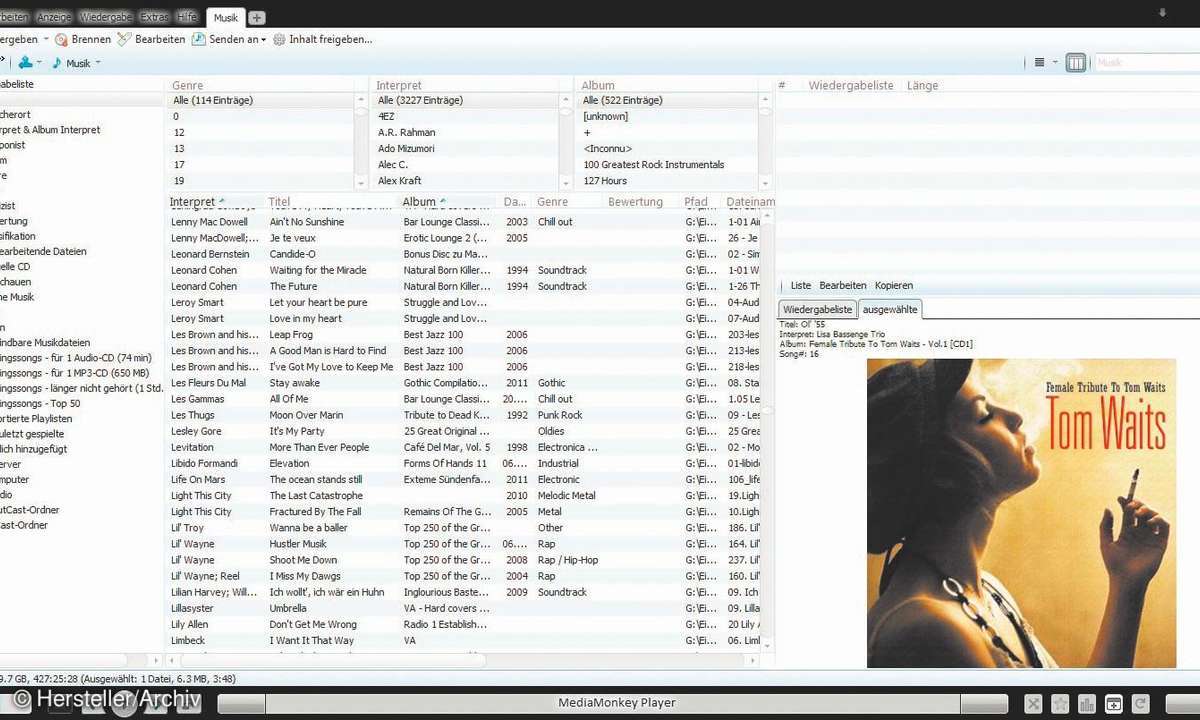Select the track The Last Catastrophe

316,495
